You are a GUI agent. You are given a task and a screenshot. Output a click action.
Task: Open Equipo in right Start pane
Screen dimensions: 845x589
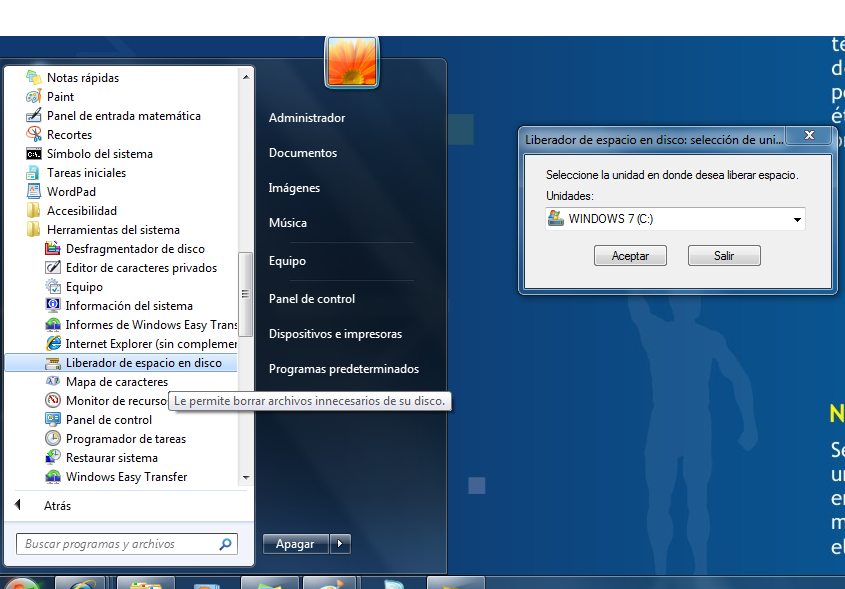click(x=287, y=261)
